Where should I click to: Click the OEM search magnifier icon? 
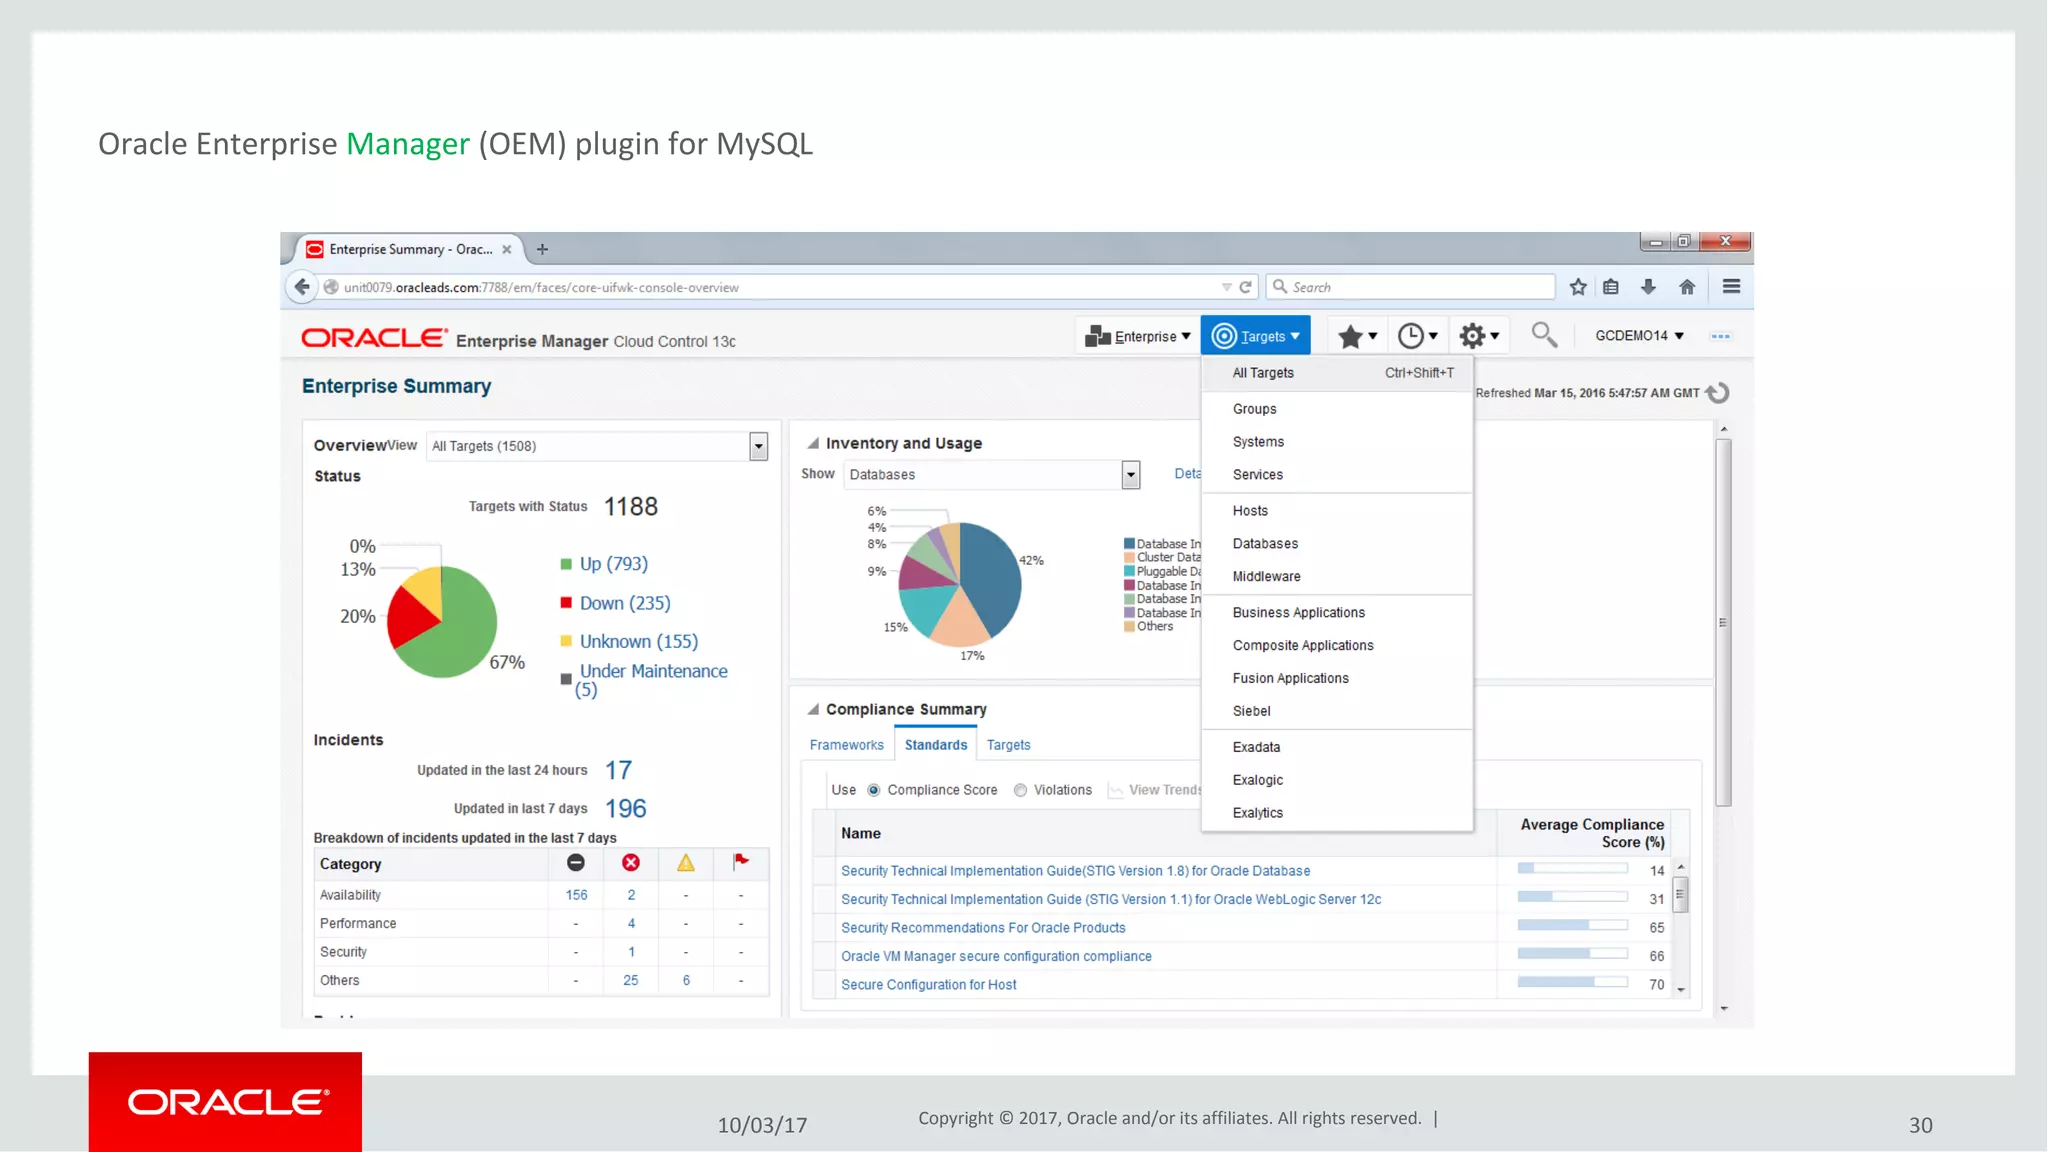[x=1544, y=335]
